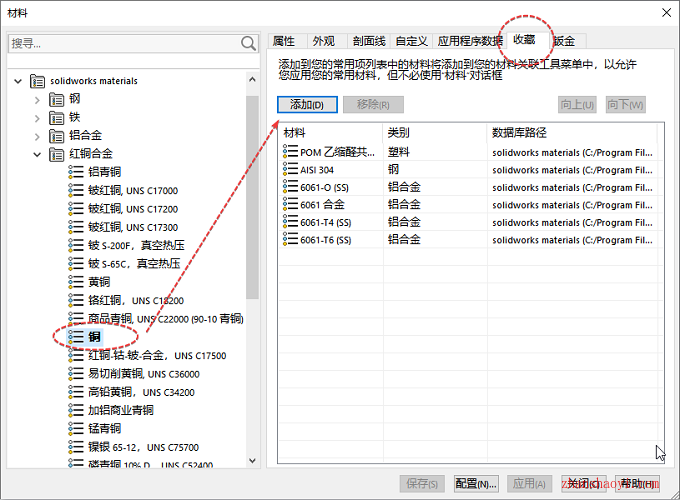Viewport: 680px width, 500px height.
Task: Click the 铝合金 category folder icon
Action: [x=56, y=136]
